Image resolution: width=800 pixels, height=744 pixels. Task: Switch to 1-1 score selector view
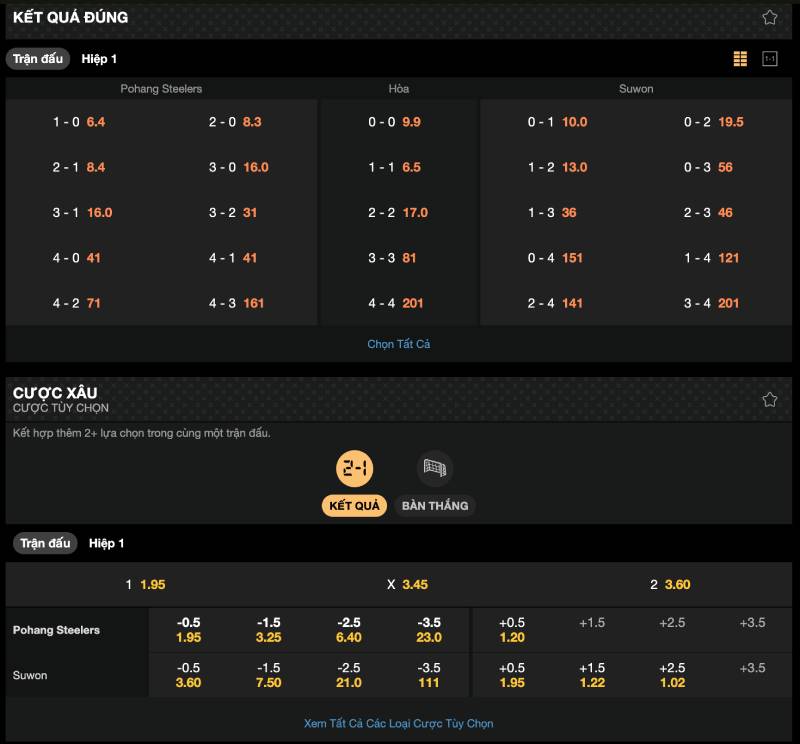click(x=769, y=59)
